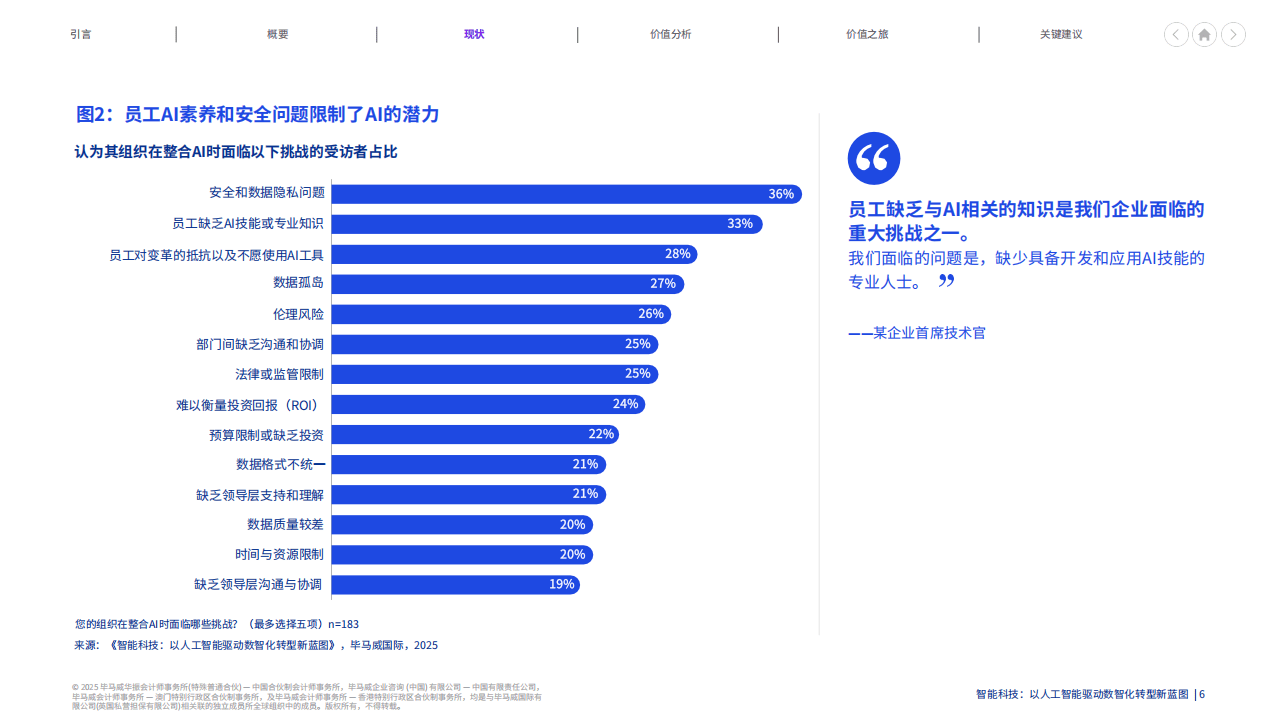Click the next page arrow icon
This screenshot has width=1280, height=720.
[1233, 34]
